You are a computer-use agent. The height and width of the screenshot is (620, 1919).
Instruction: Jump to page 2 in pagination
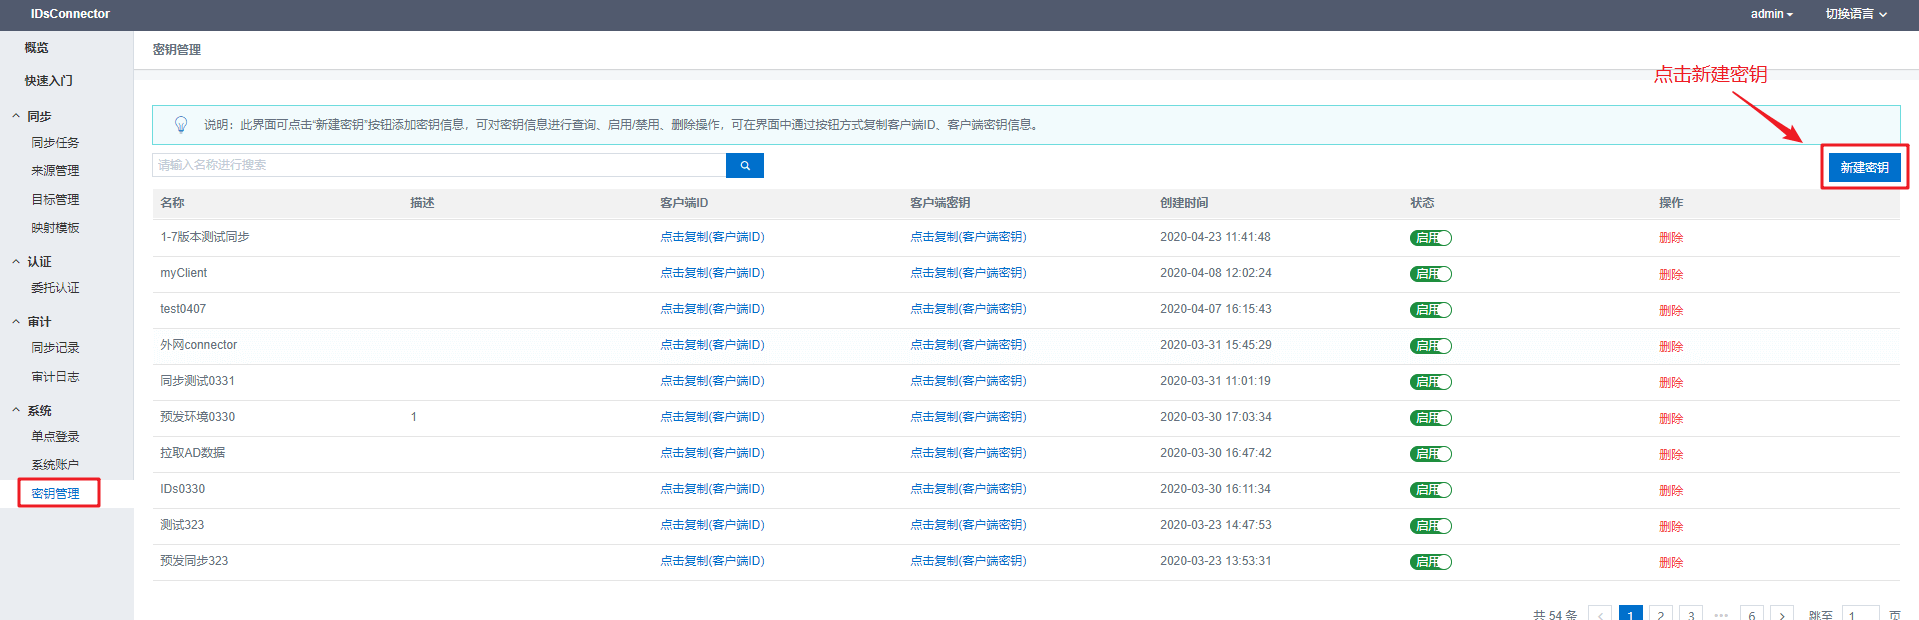pyautogui.click(x=1660, y=614)
